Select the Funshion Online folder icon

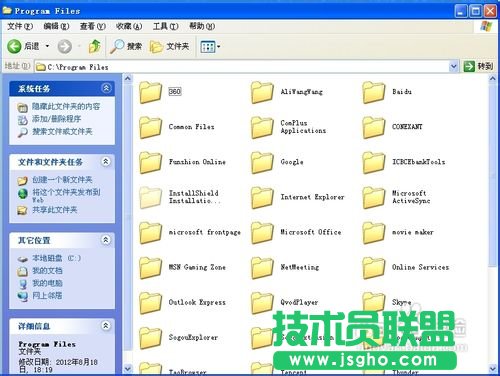pos(150,162)
